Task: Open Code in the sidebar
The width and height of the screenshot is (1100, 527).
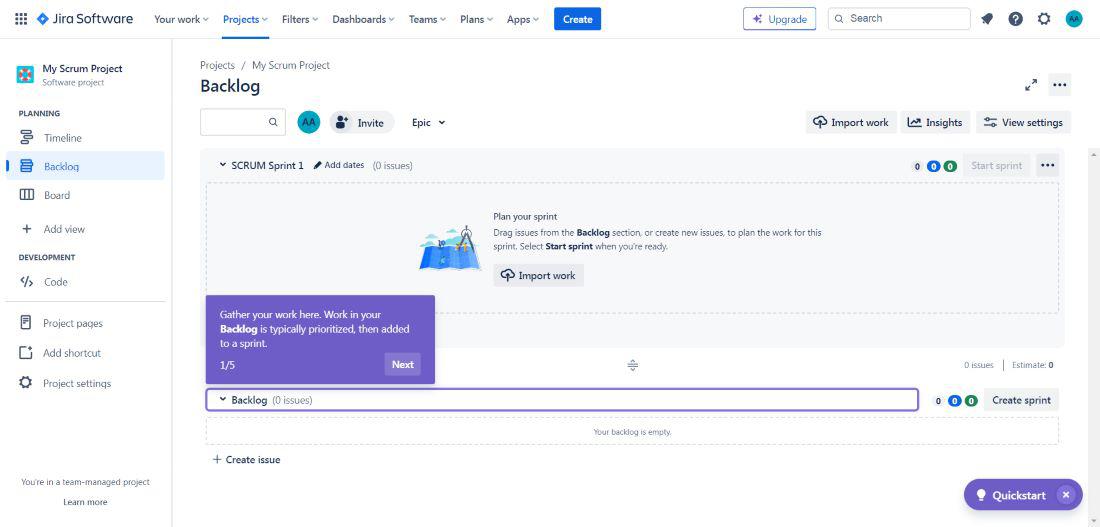Action: point(85,282)
